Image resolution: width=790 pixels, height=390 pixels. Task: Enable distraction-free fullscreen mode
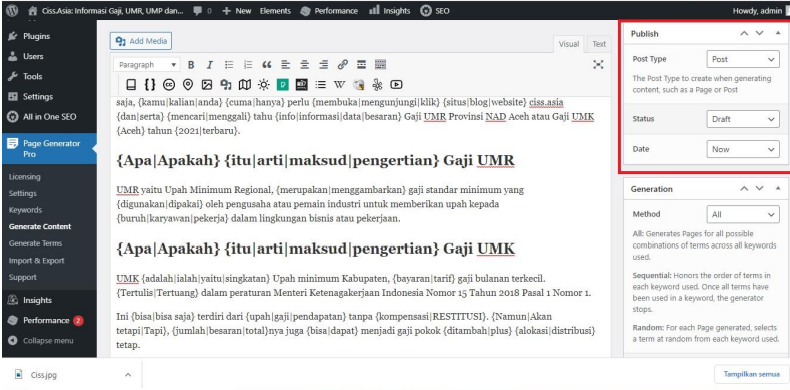(598, 64)
